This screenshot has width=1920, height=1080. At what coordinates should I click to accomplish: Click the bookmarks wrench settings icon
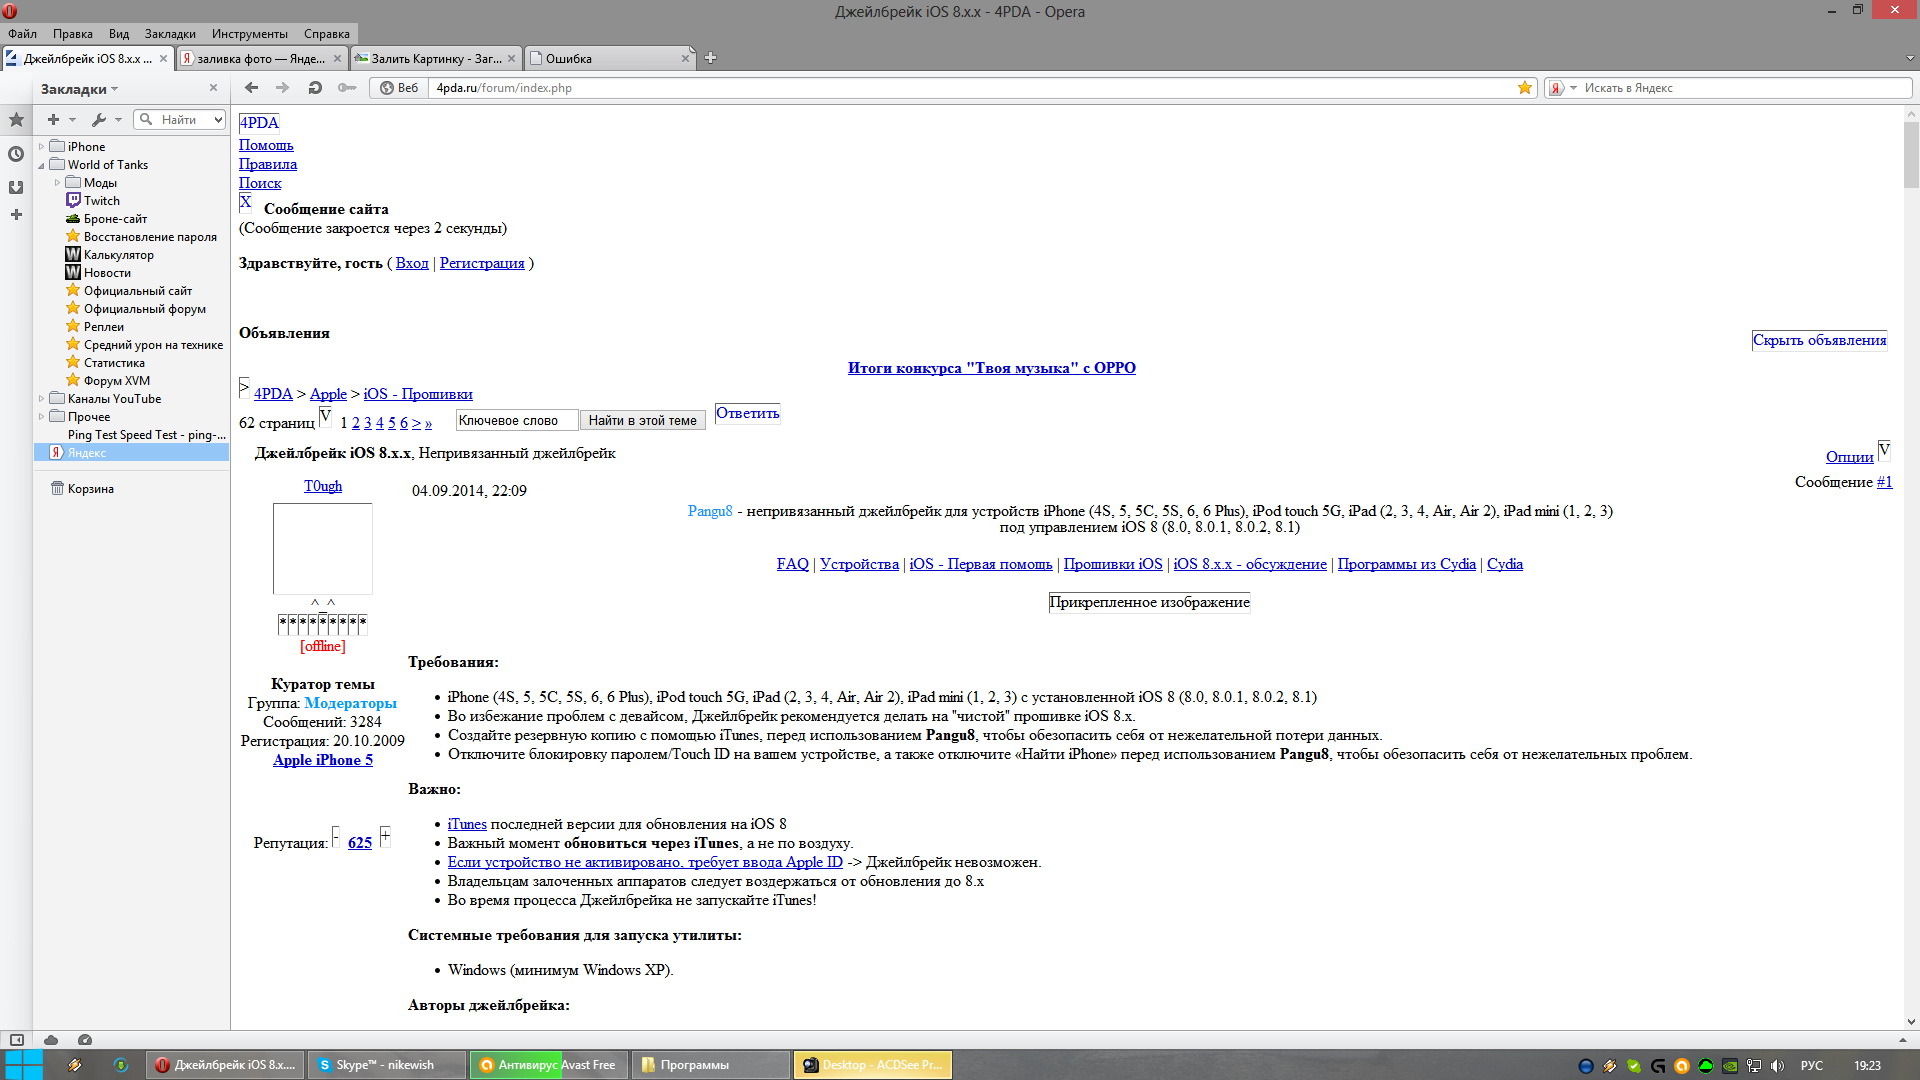99,120
